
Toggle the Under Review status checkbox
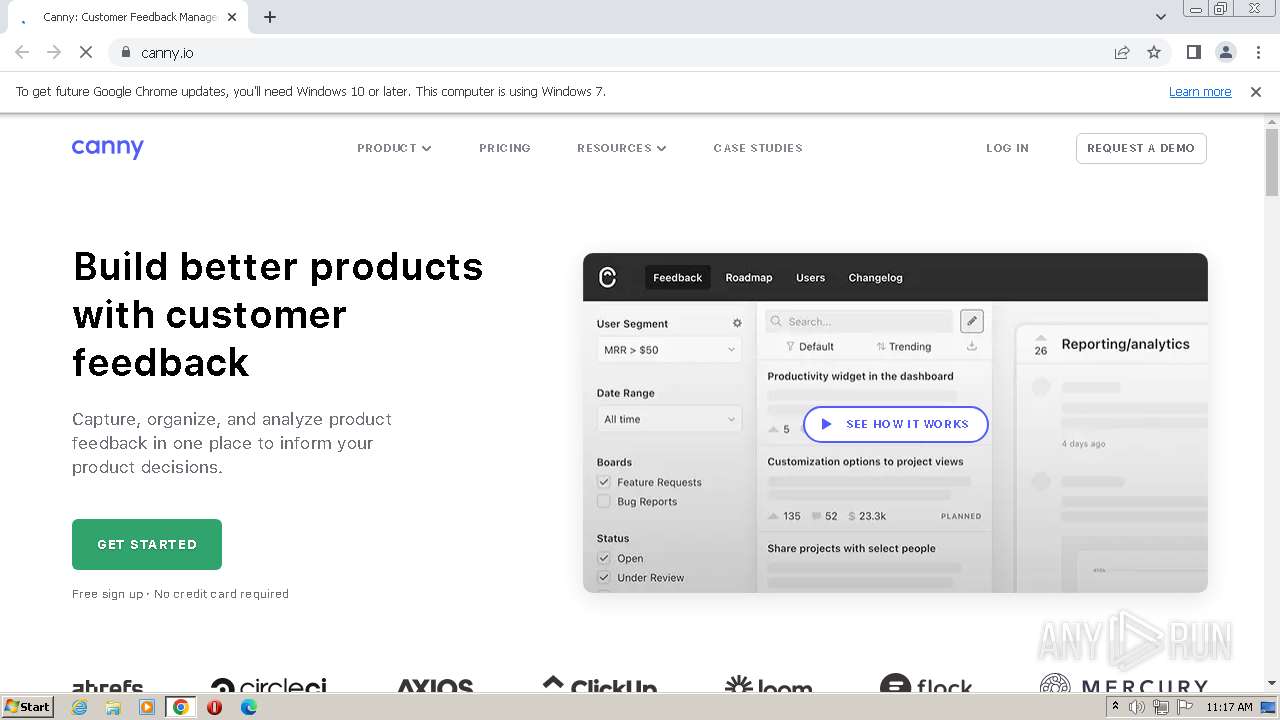click(604, 577)
